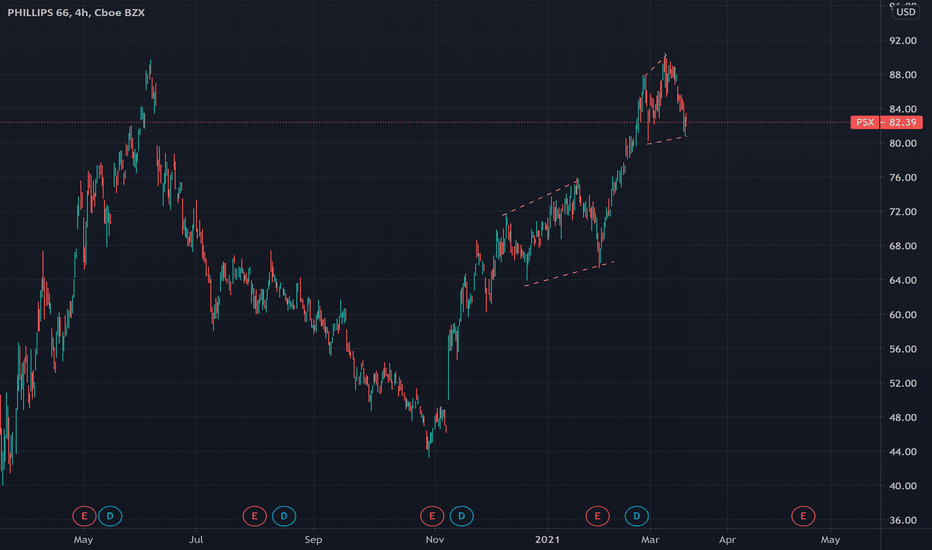The image size is (932, 550).
Task: Click the first May label on the time axis
Action: click(83, 540)
